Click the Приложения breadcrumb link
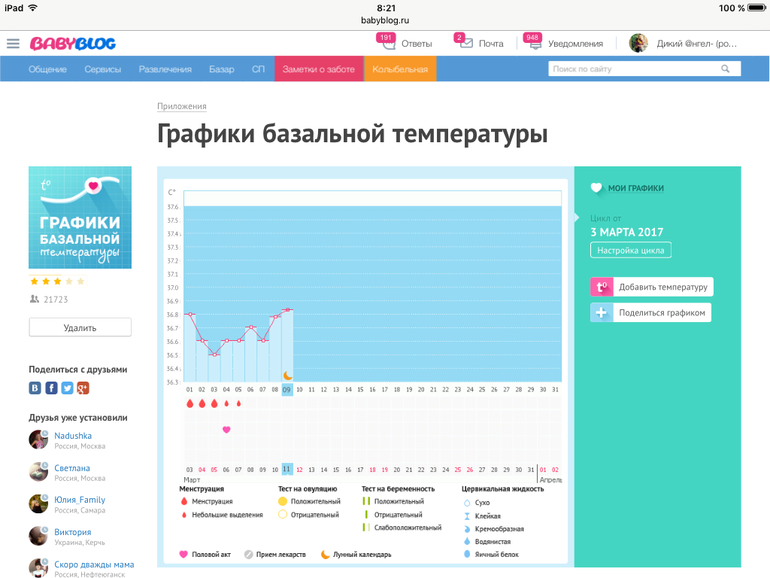Image resolution: width=770 pixels, height=578 pixels. click(181, 106)
